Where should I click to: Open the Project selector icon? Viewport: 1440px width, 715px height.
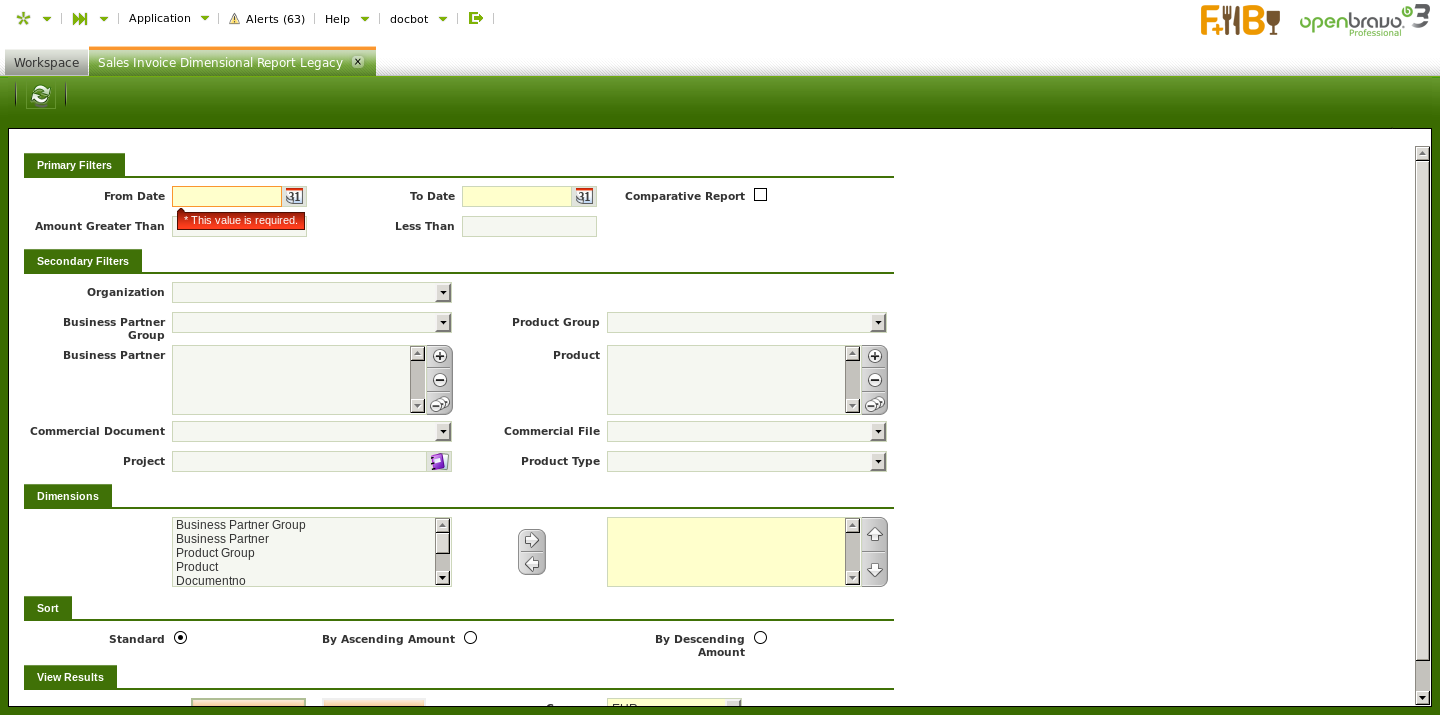[x=438, y=462]
